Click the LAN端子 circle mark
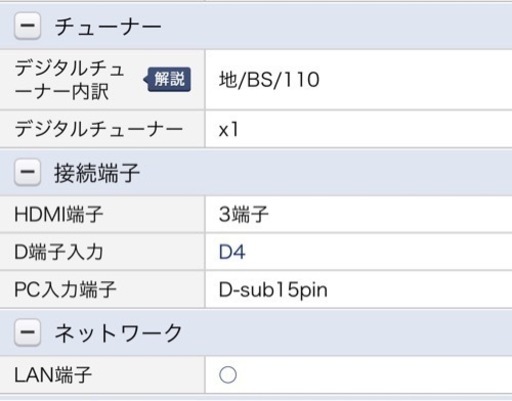Viewport: 512px width, 401px height. pos(228,375)
